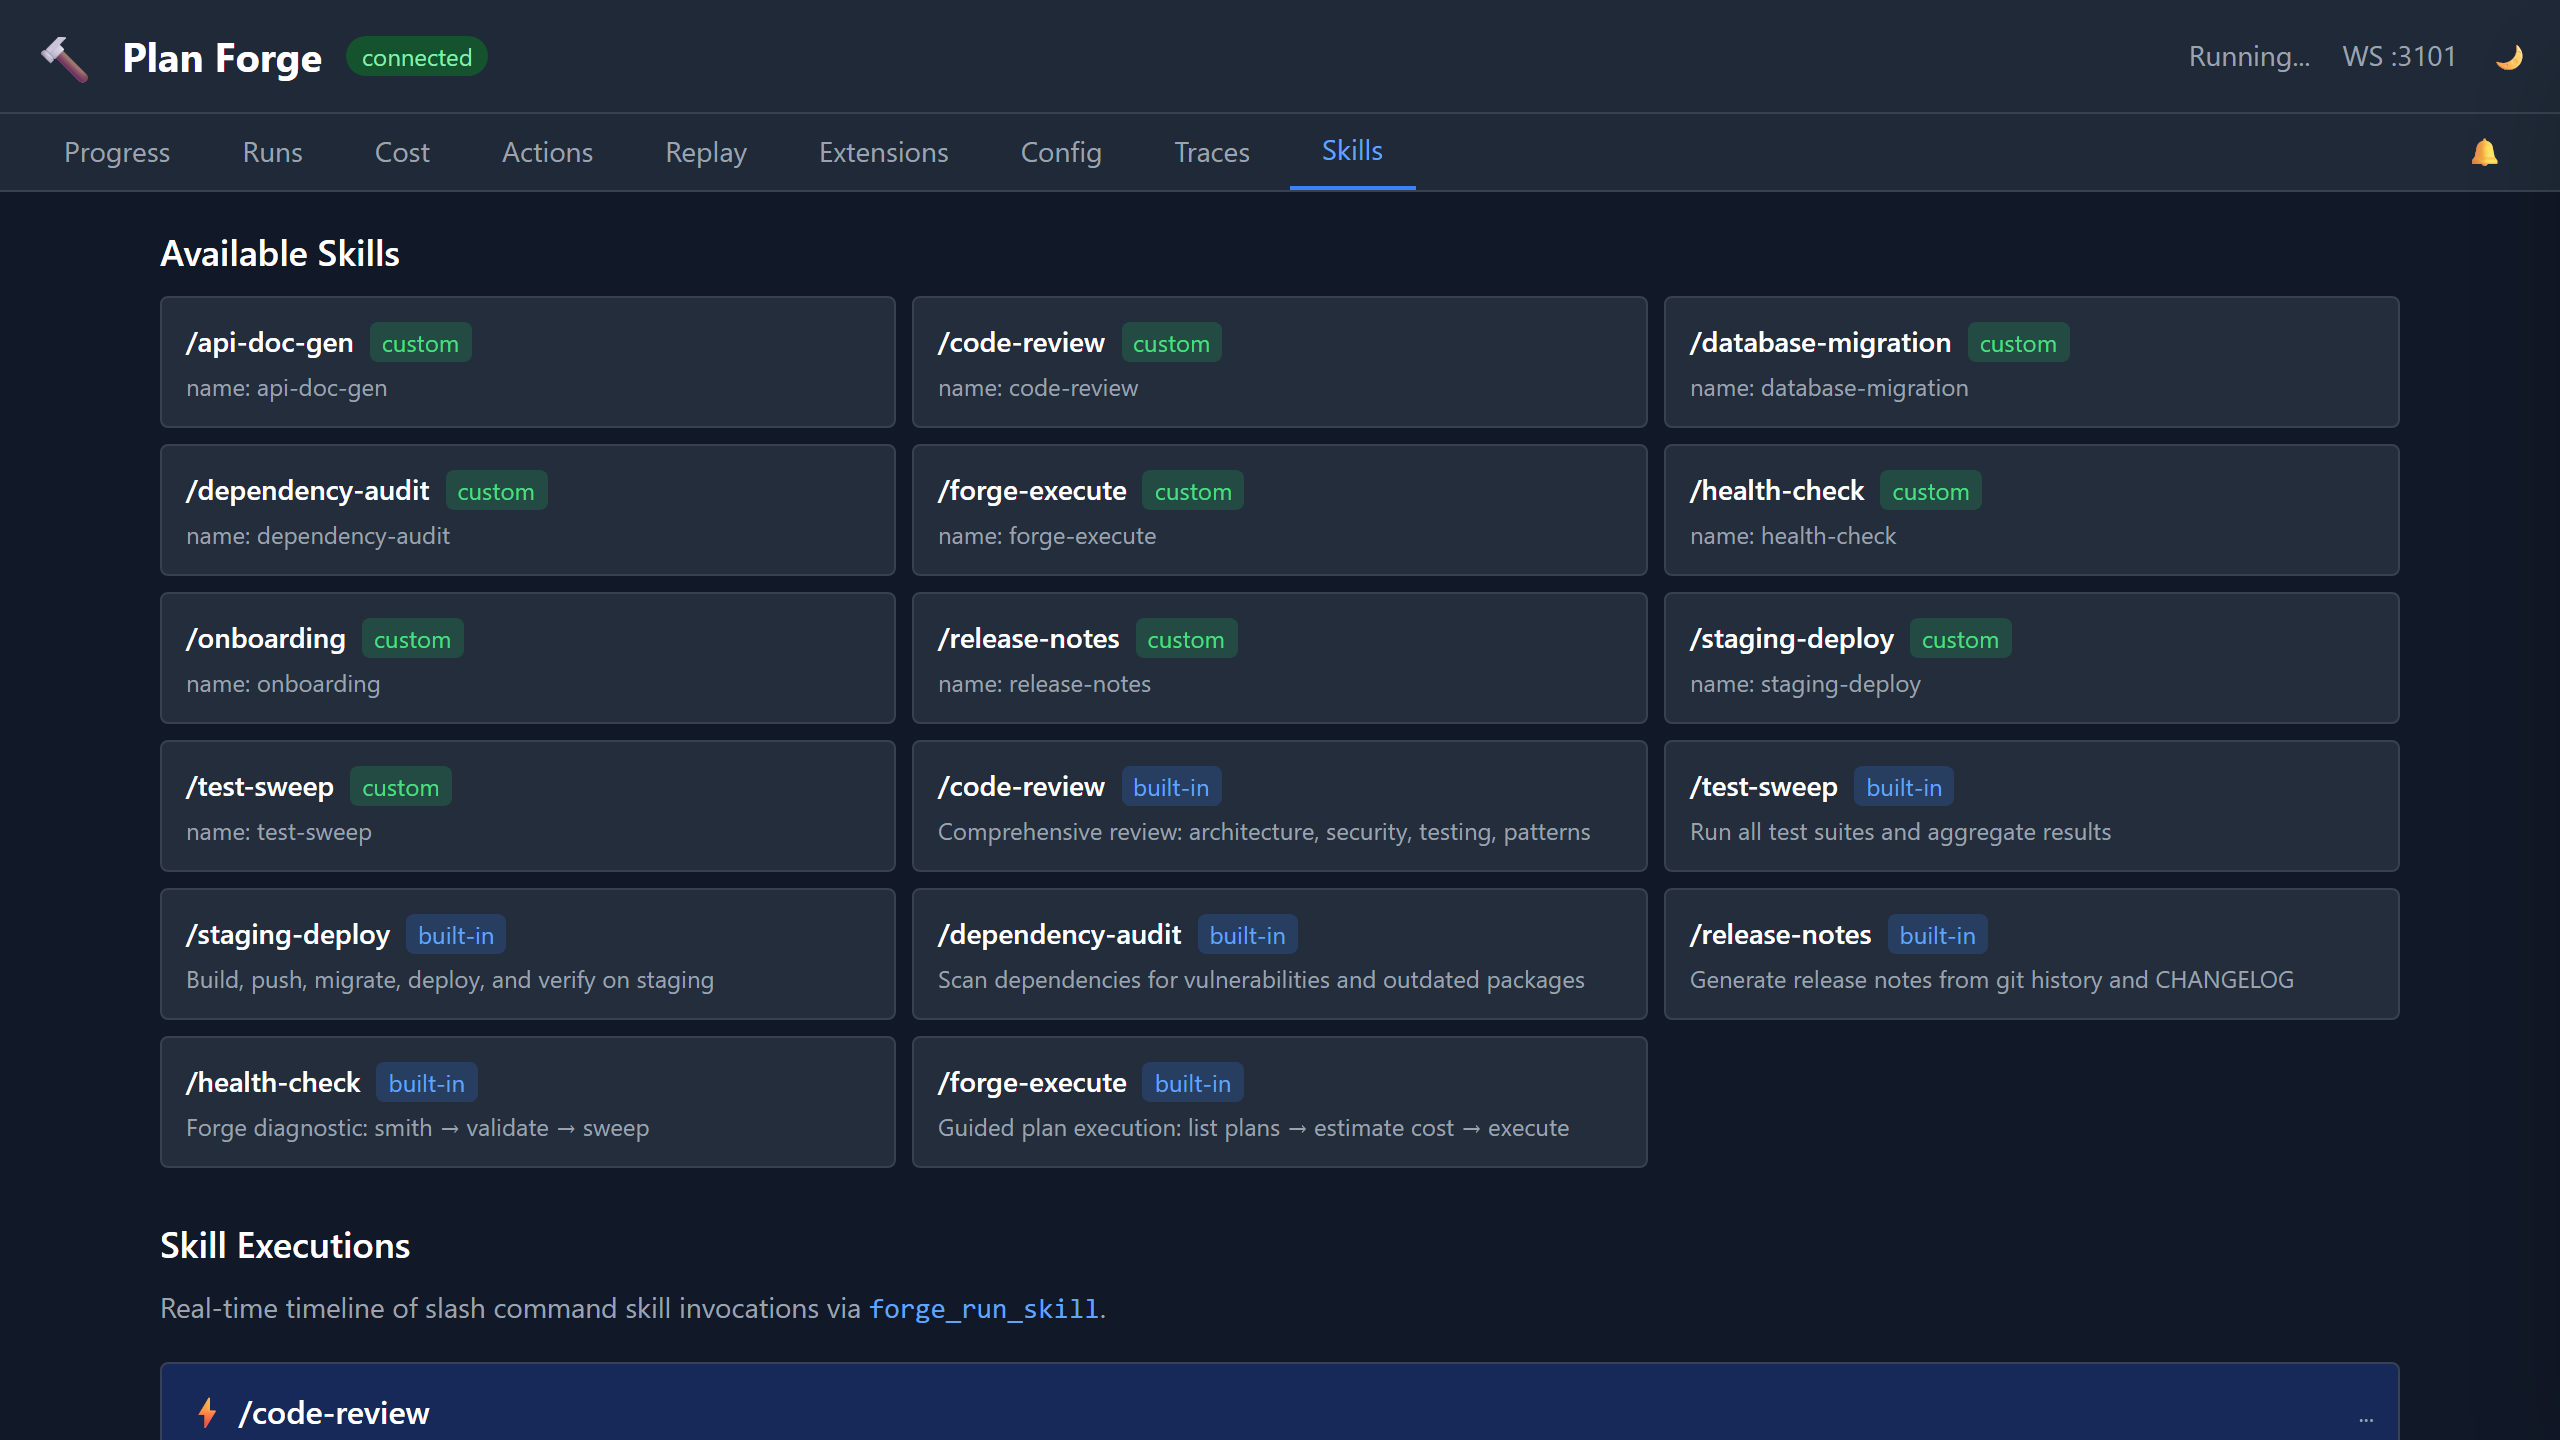Switch to the Replay tab
The width and height of the screenshot is (2560, 1440).
click(705, 152)
